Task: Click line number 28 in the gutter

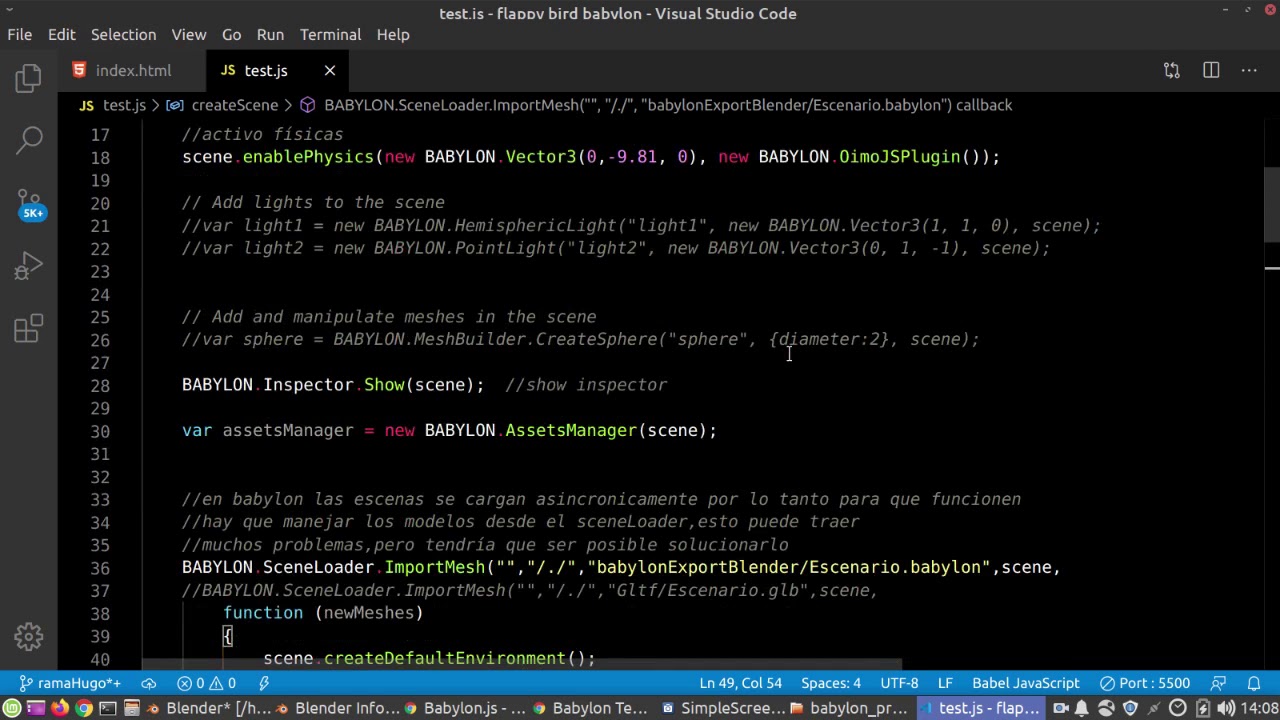Action: tap(100, 385)
